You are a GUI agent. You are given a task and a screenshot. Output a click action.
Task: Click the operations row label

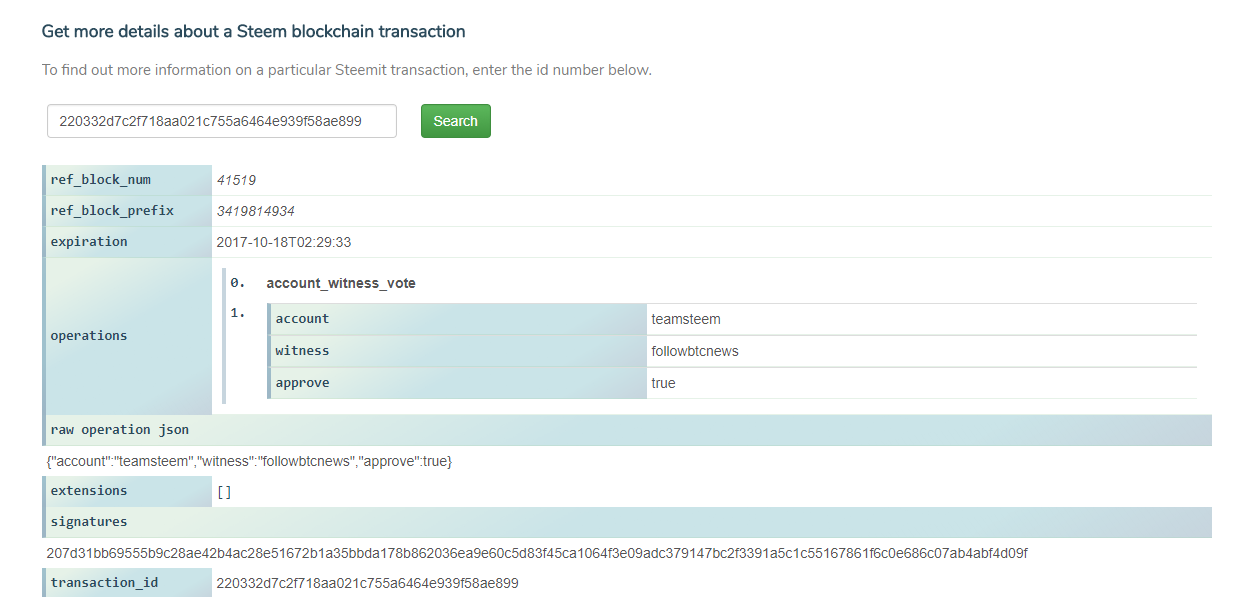click(89, 336)
